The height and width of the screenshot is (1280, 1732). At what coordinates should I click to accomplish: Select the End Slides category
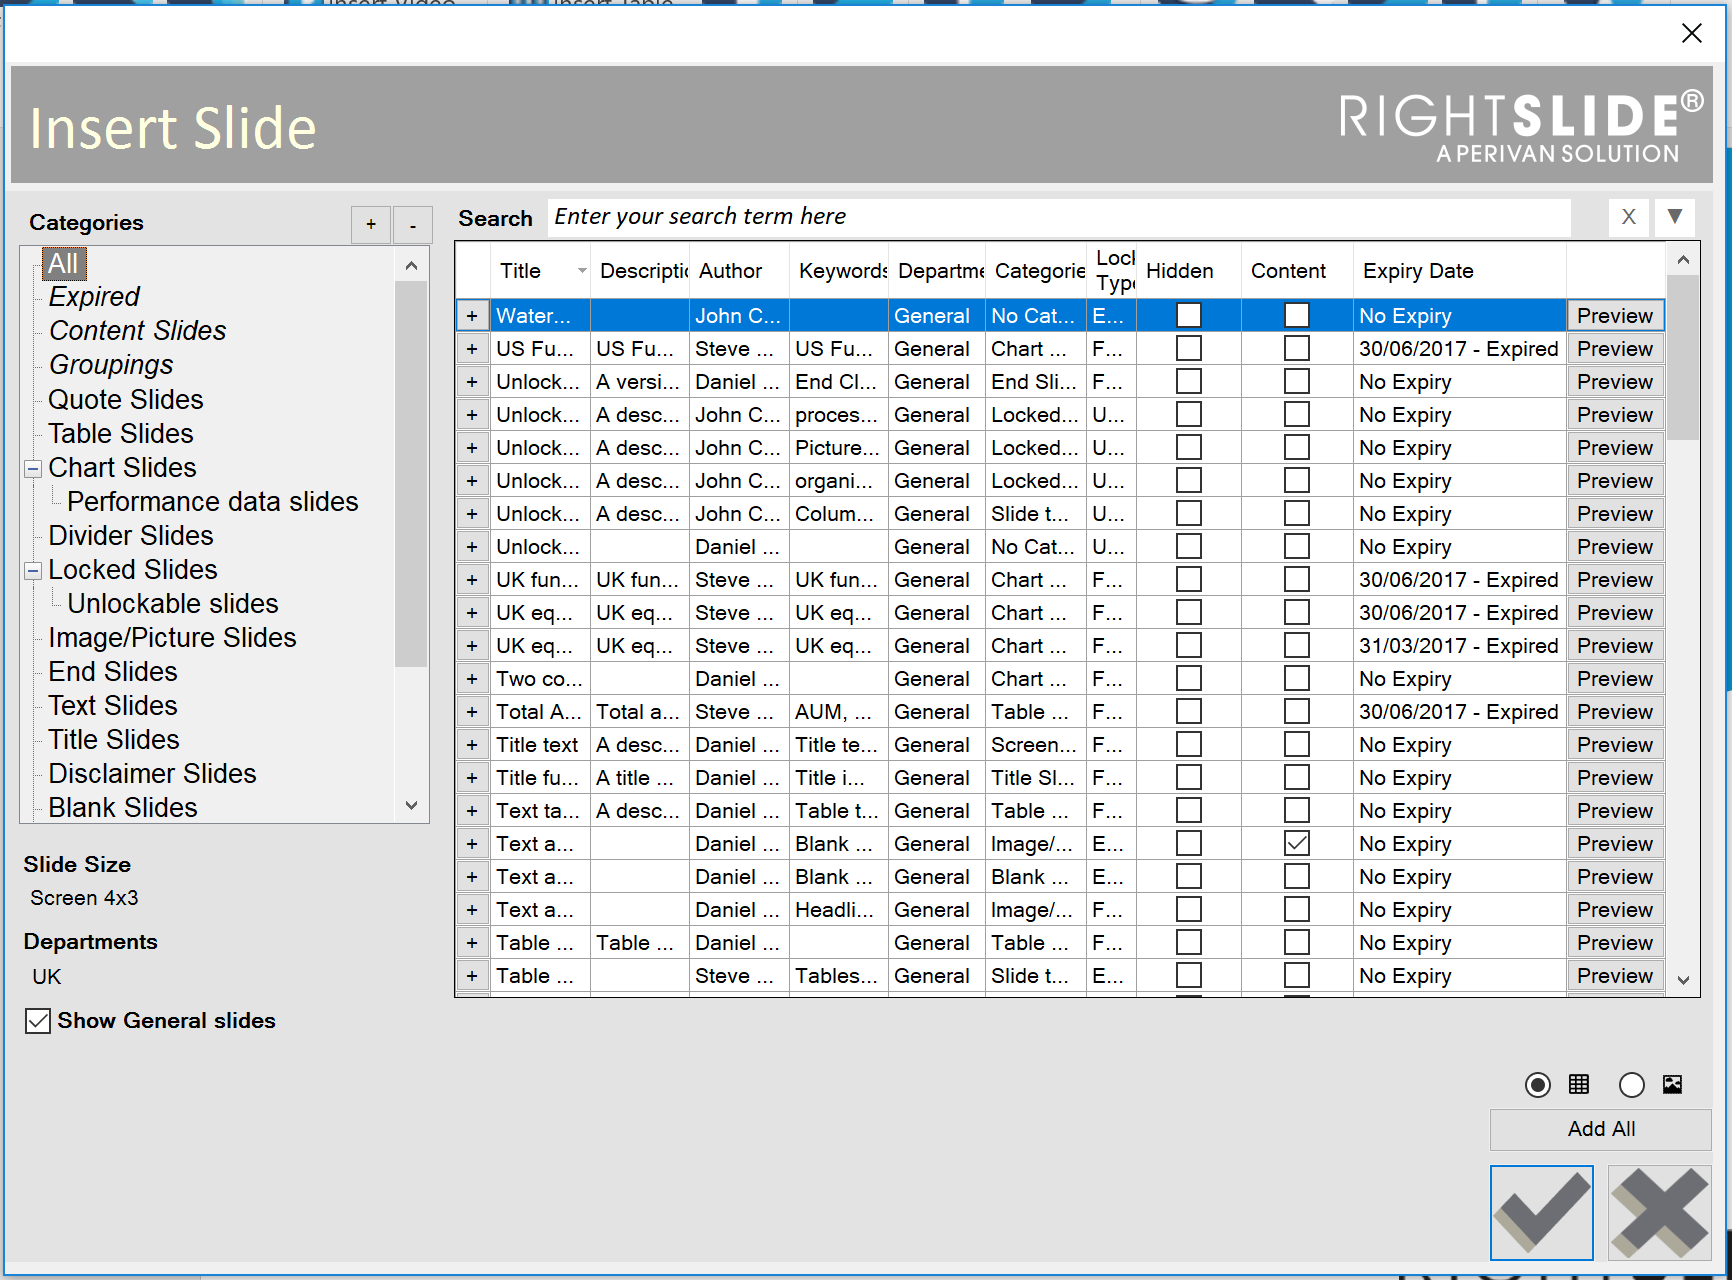(x=113, y=672)
